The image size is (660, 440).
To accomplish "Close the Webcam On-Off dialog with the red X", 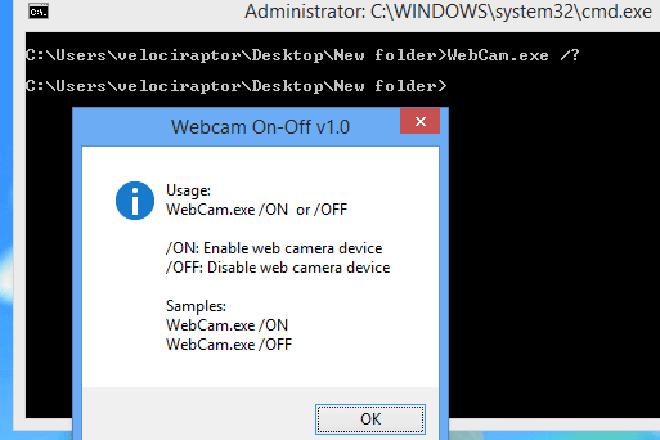I will coord(420,121).
